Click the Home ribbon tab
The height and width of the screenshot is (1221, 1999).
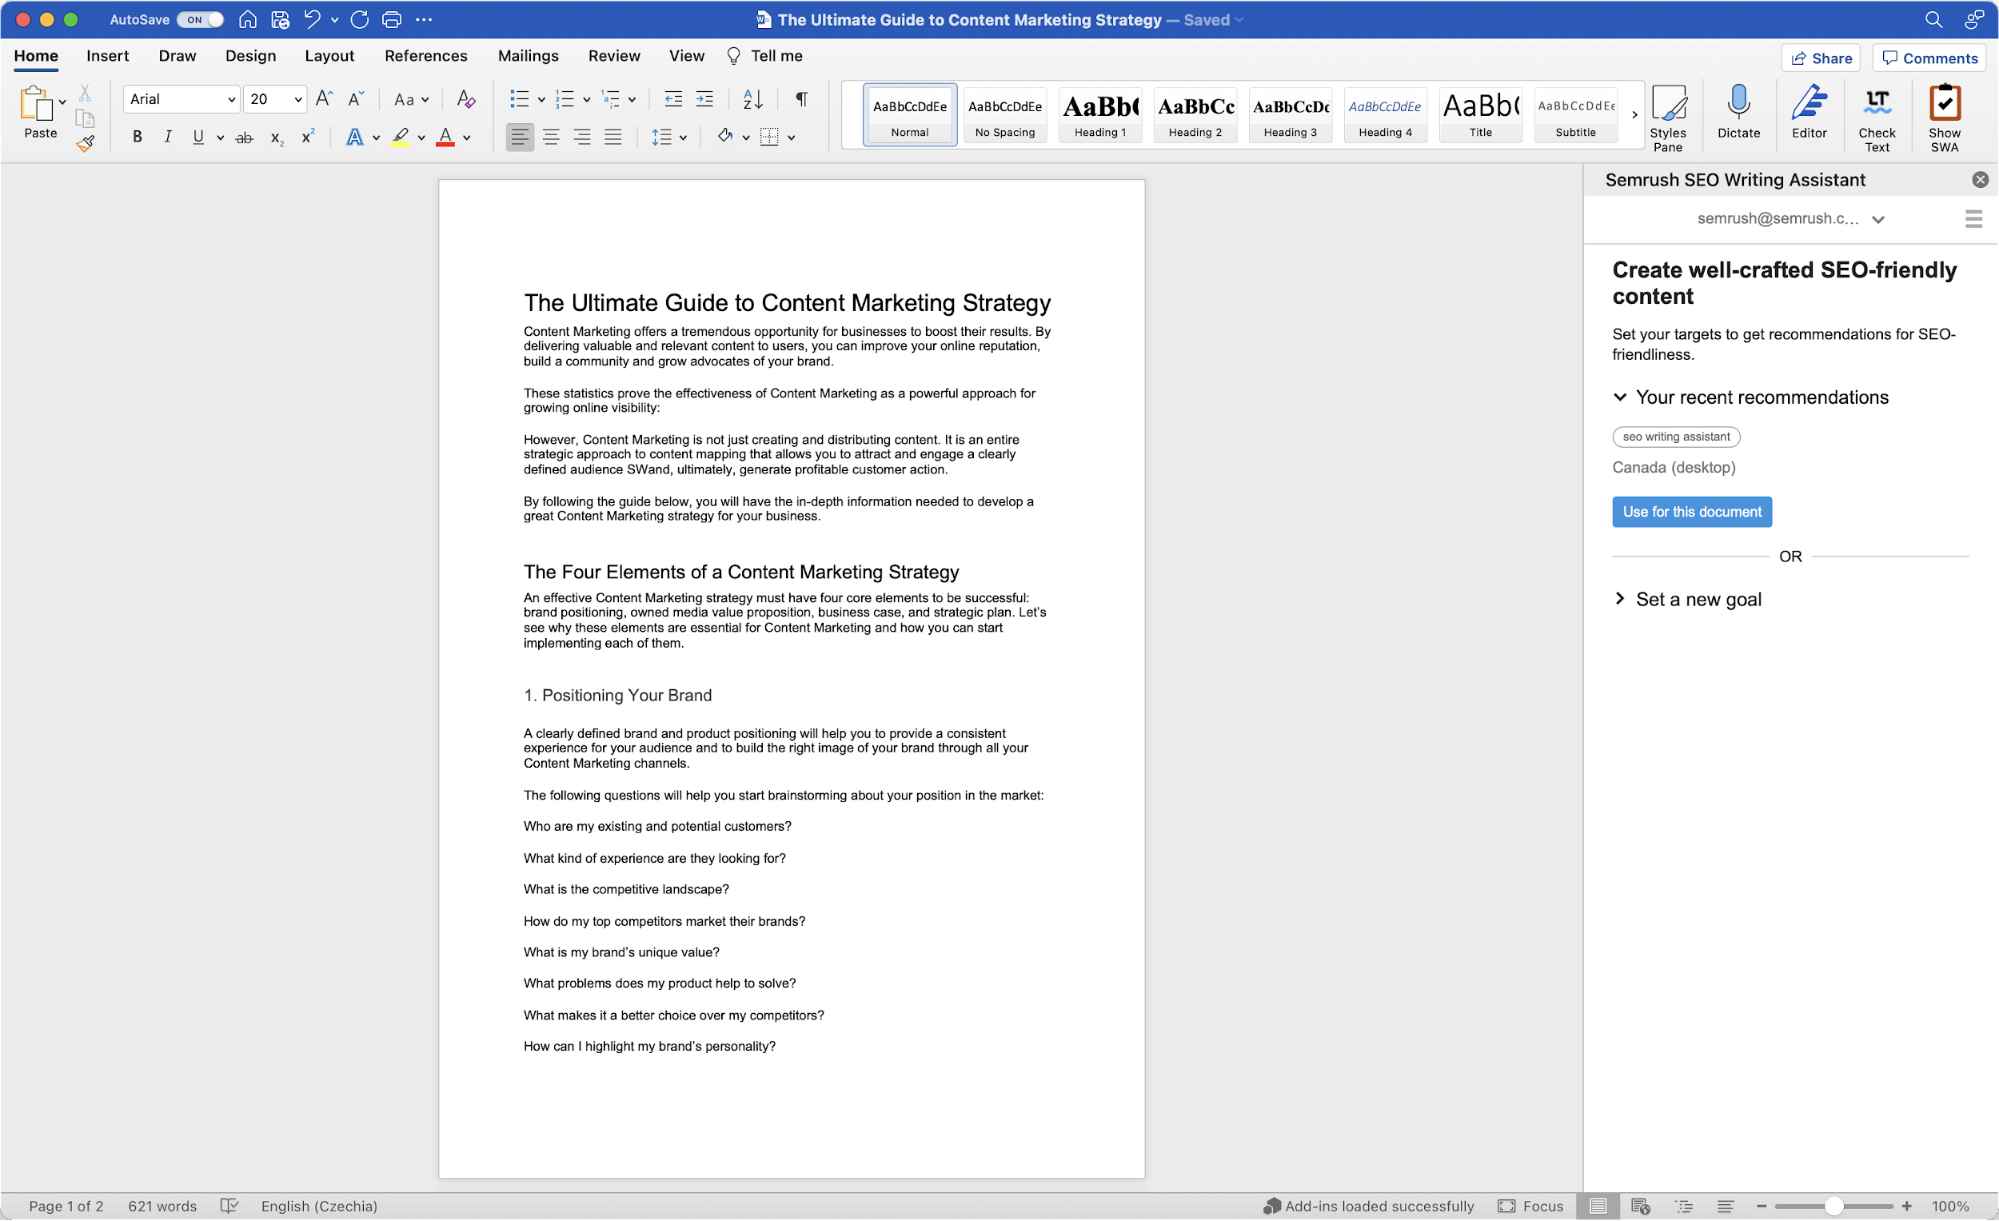[36, 56]
